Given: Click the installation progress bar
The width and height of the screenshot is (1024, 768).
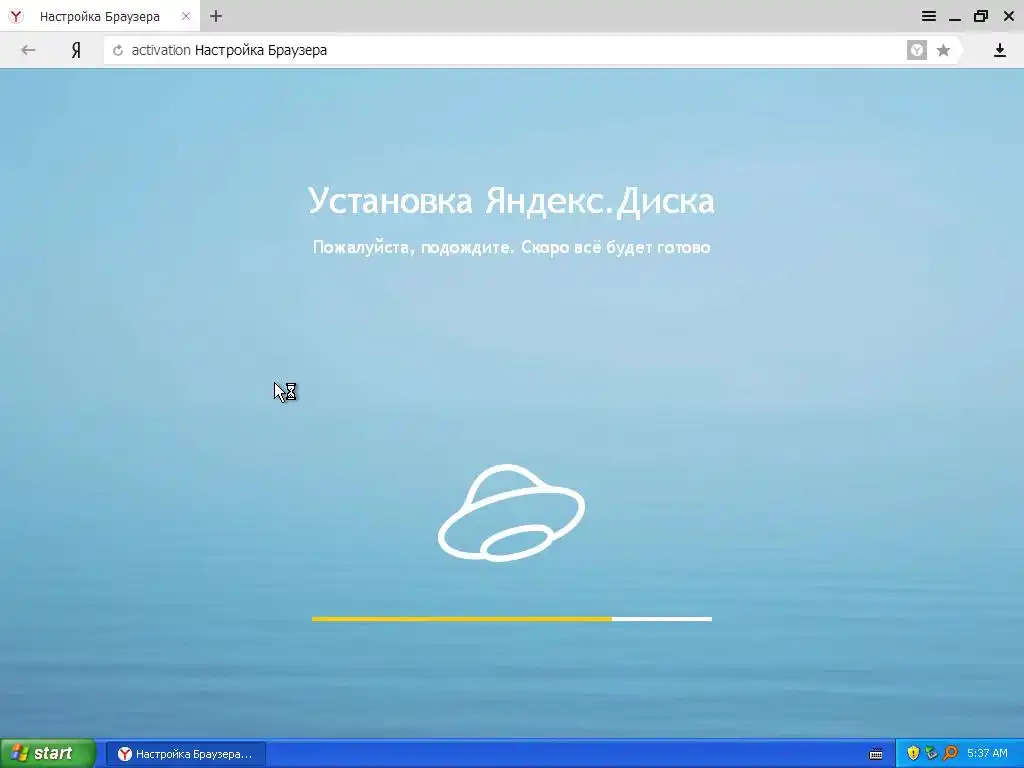Looking at the screenshot, I should click(x=512, y=618).
